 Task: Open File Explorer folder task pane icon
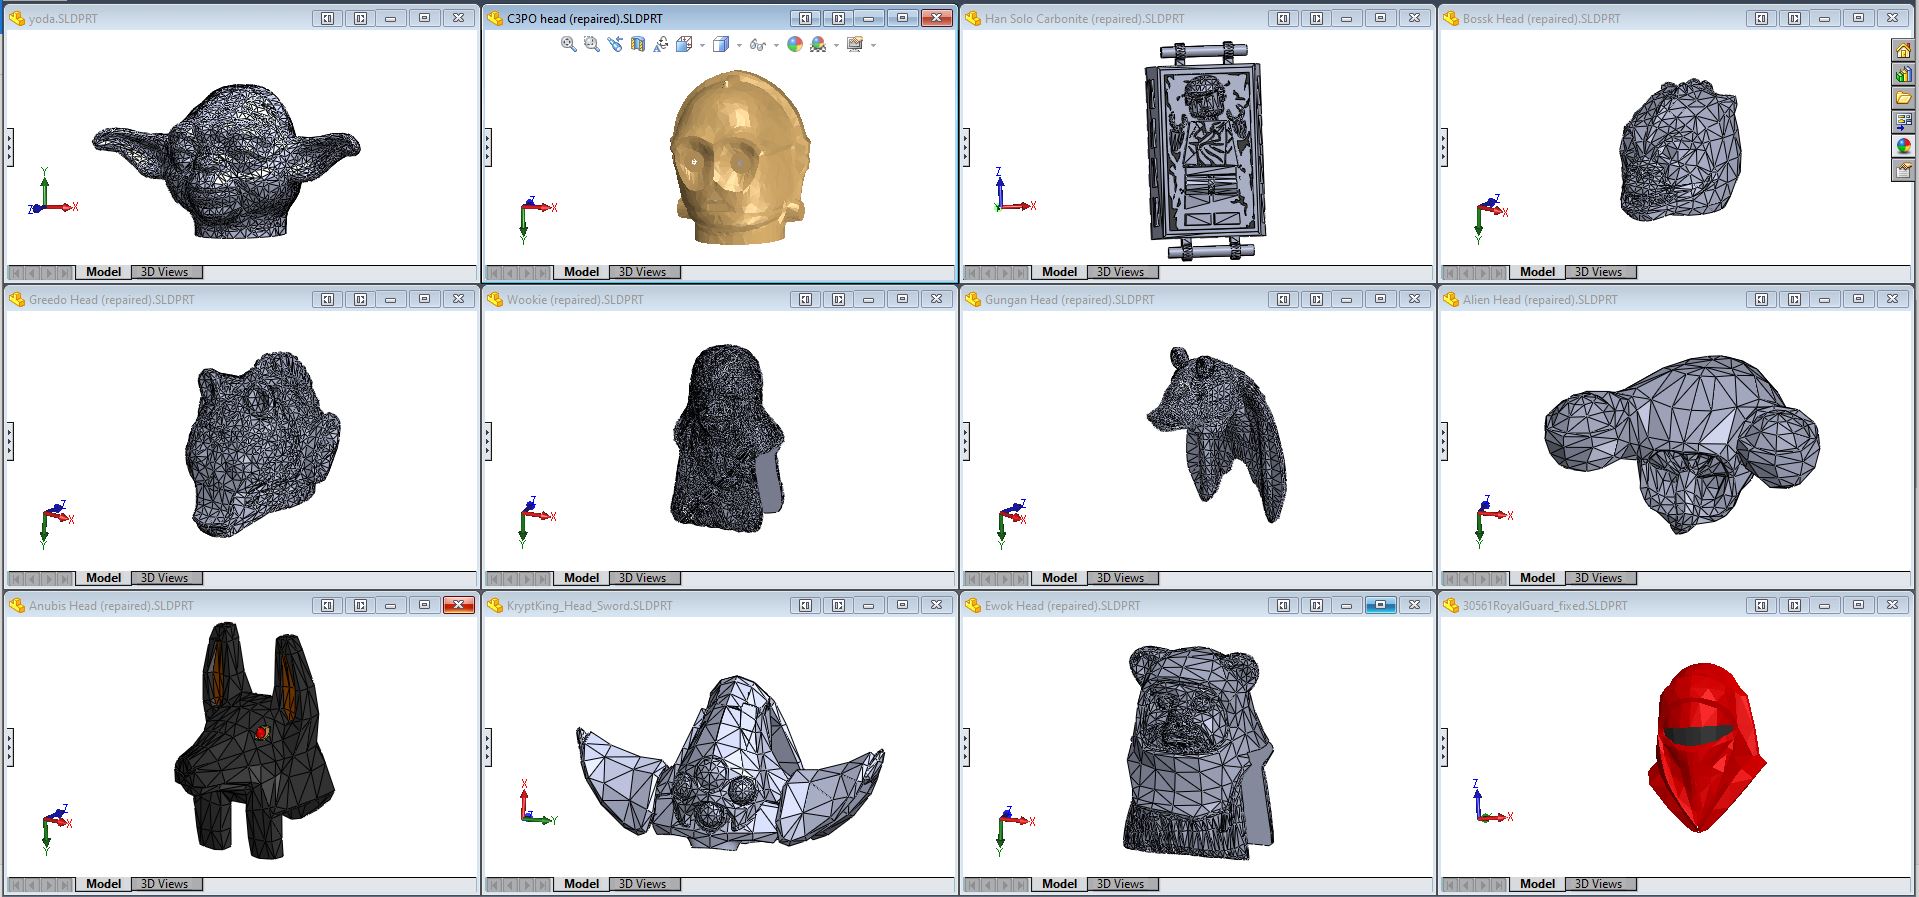pos(1903,98)
